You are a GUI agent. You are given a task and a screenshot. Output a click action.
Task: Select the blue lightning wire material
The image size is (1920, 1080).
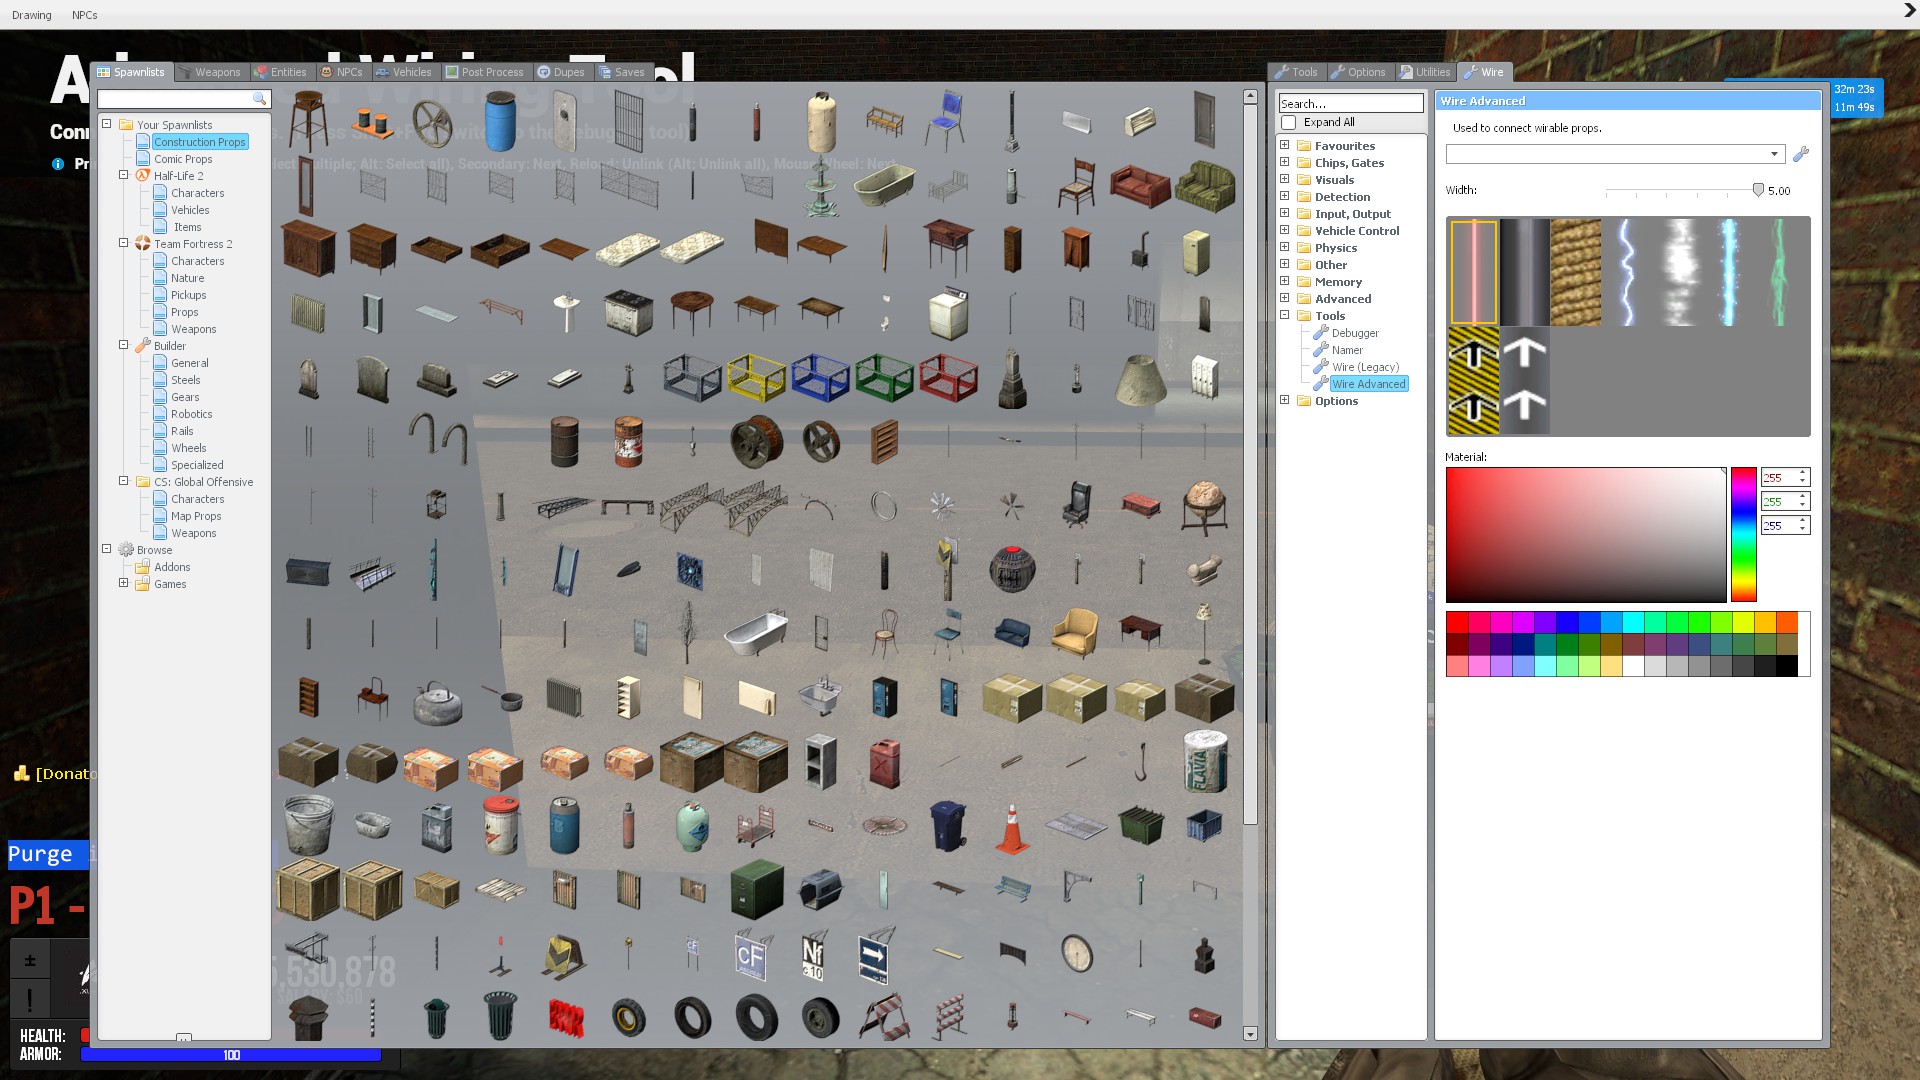tap(1627, 272)
